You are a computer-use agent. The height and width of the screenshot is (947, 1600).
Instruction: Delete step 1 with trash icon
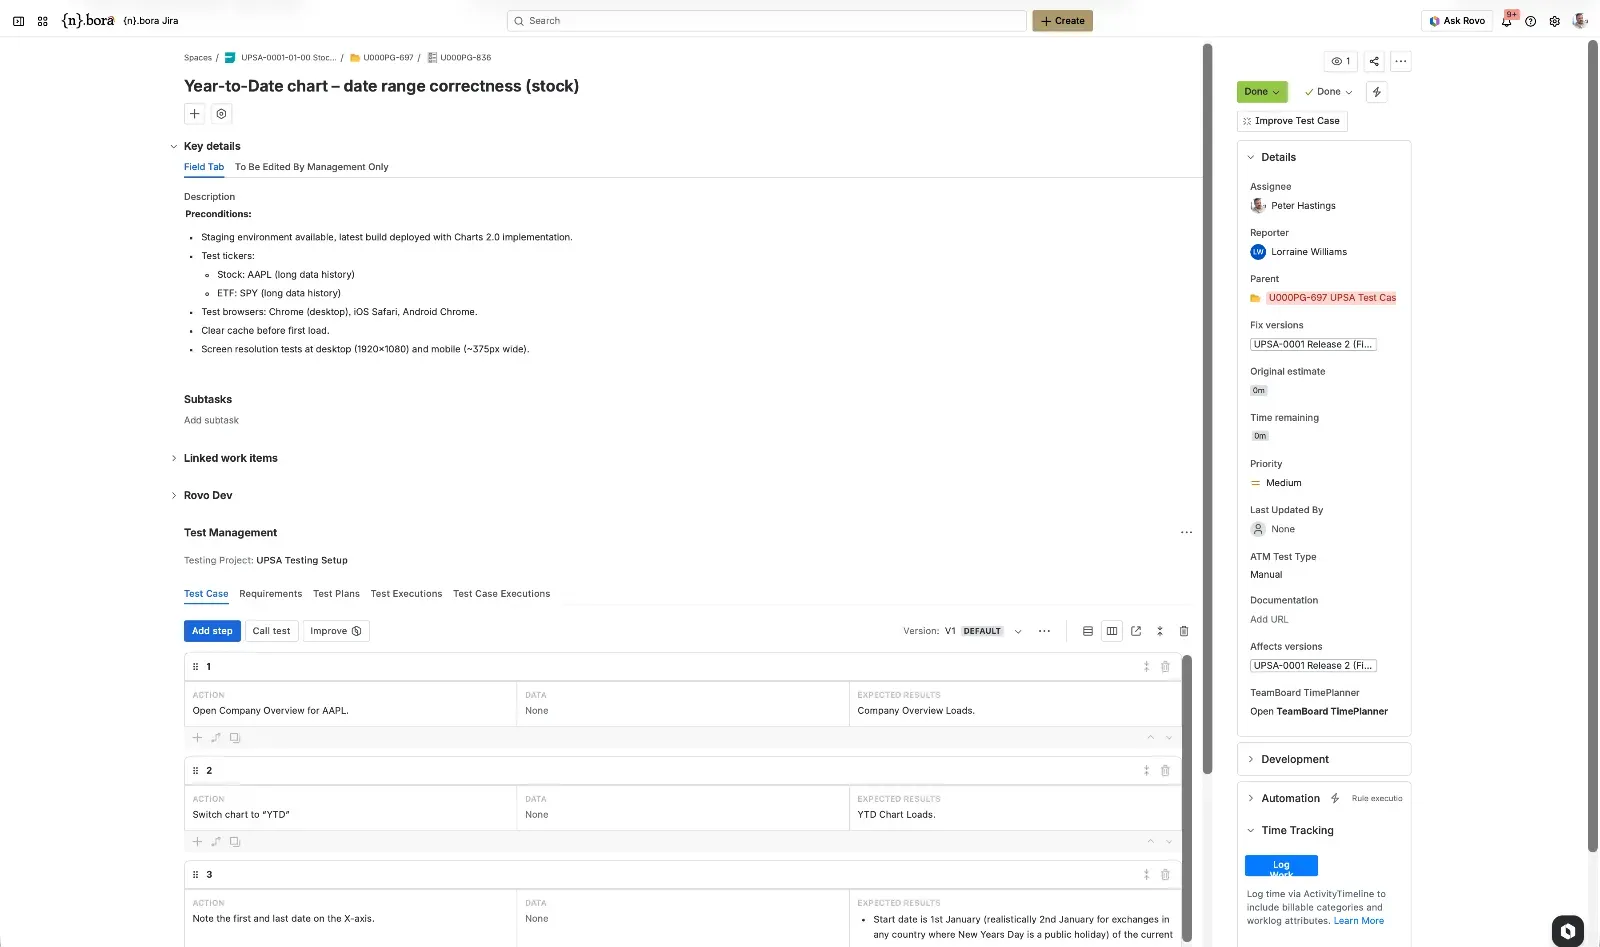(1165, 667)
